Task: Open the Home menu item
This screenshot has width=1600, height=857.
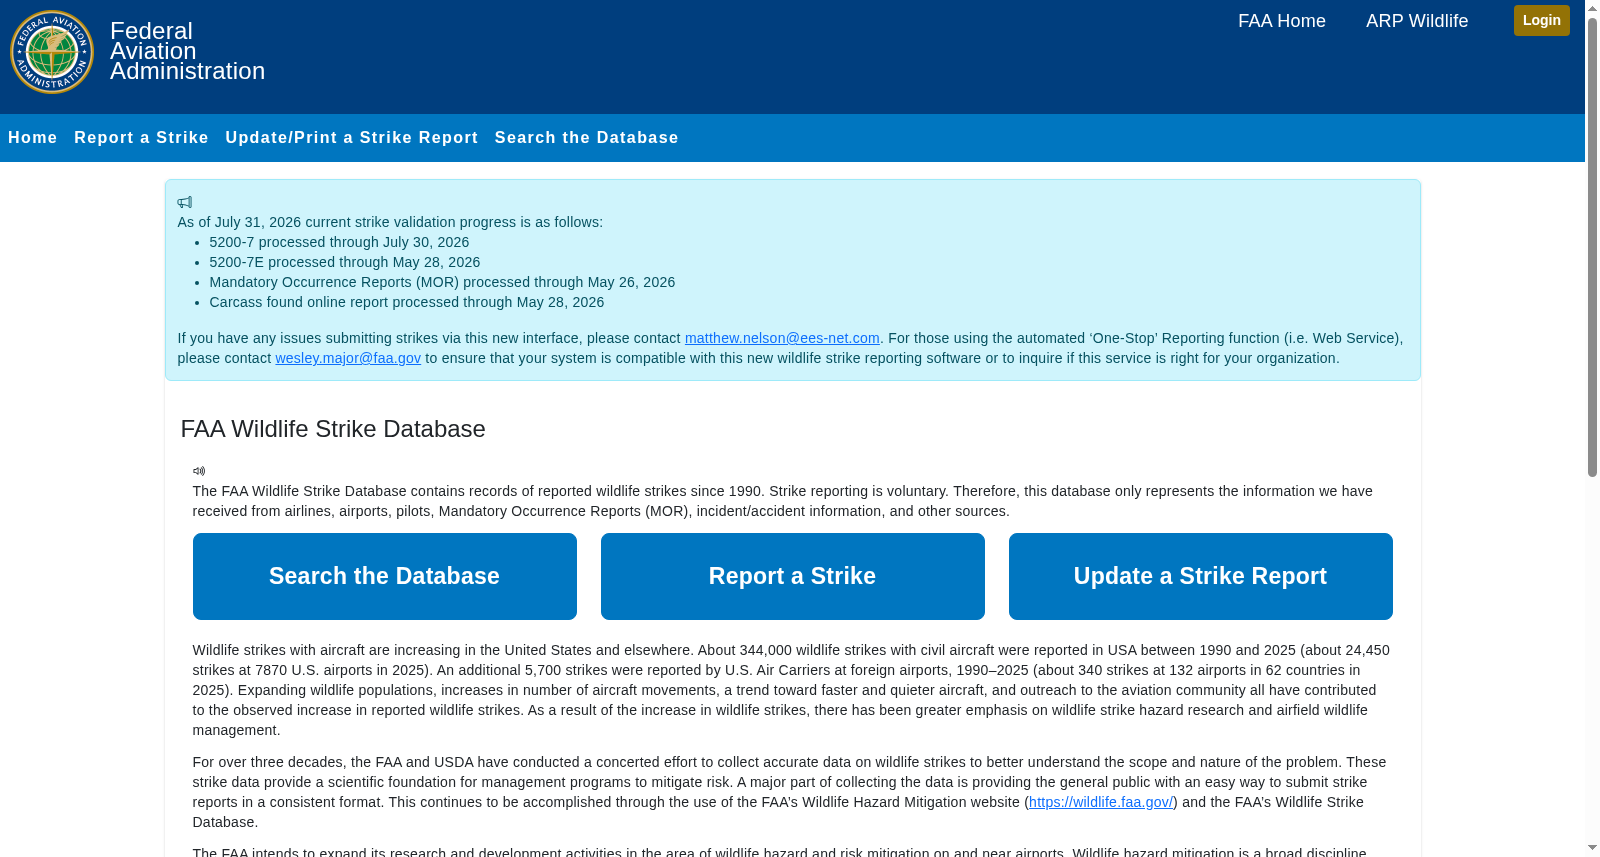Action: tap(33, 138)
